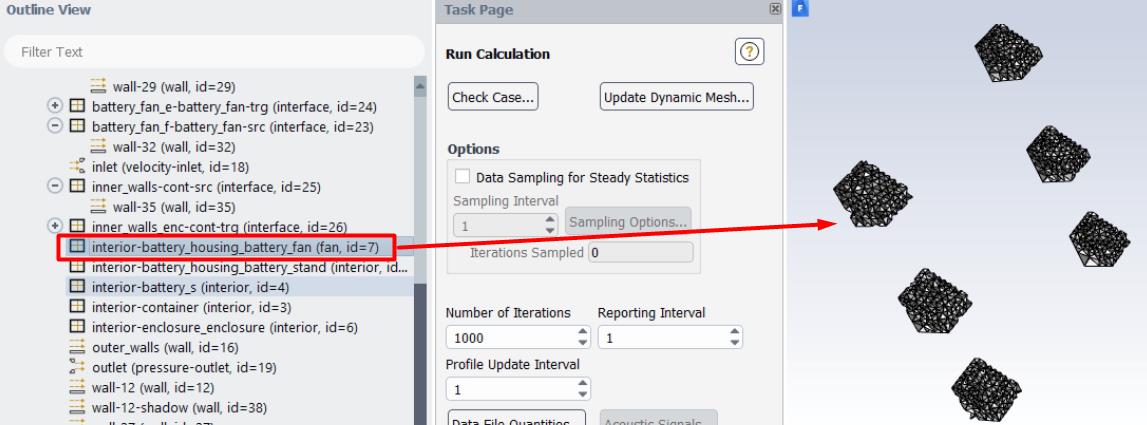The height and width of the screenshot is (425, 1147).
Task: Expand inner_walls_enc-cont-trg interface node
Action: point(55,227)
